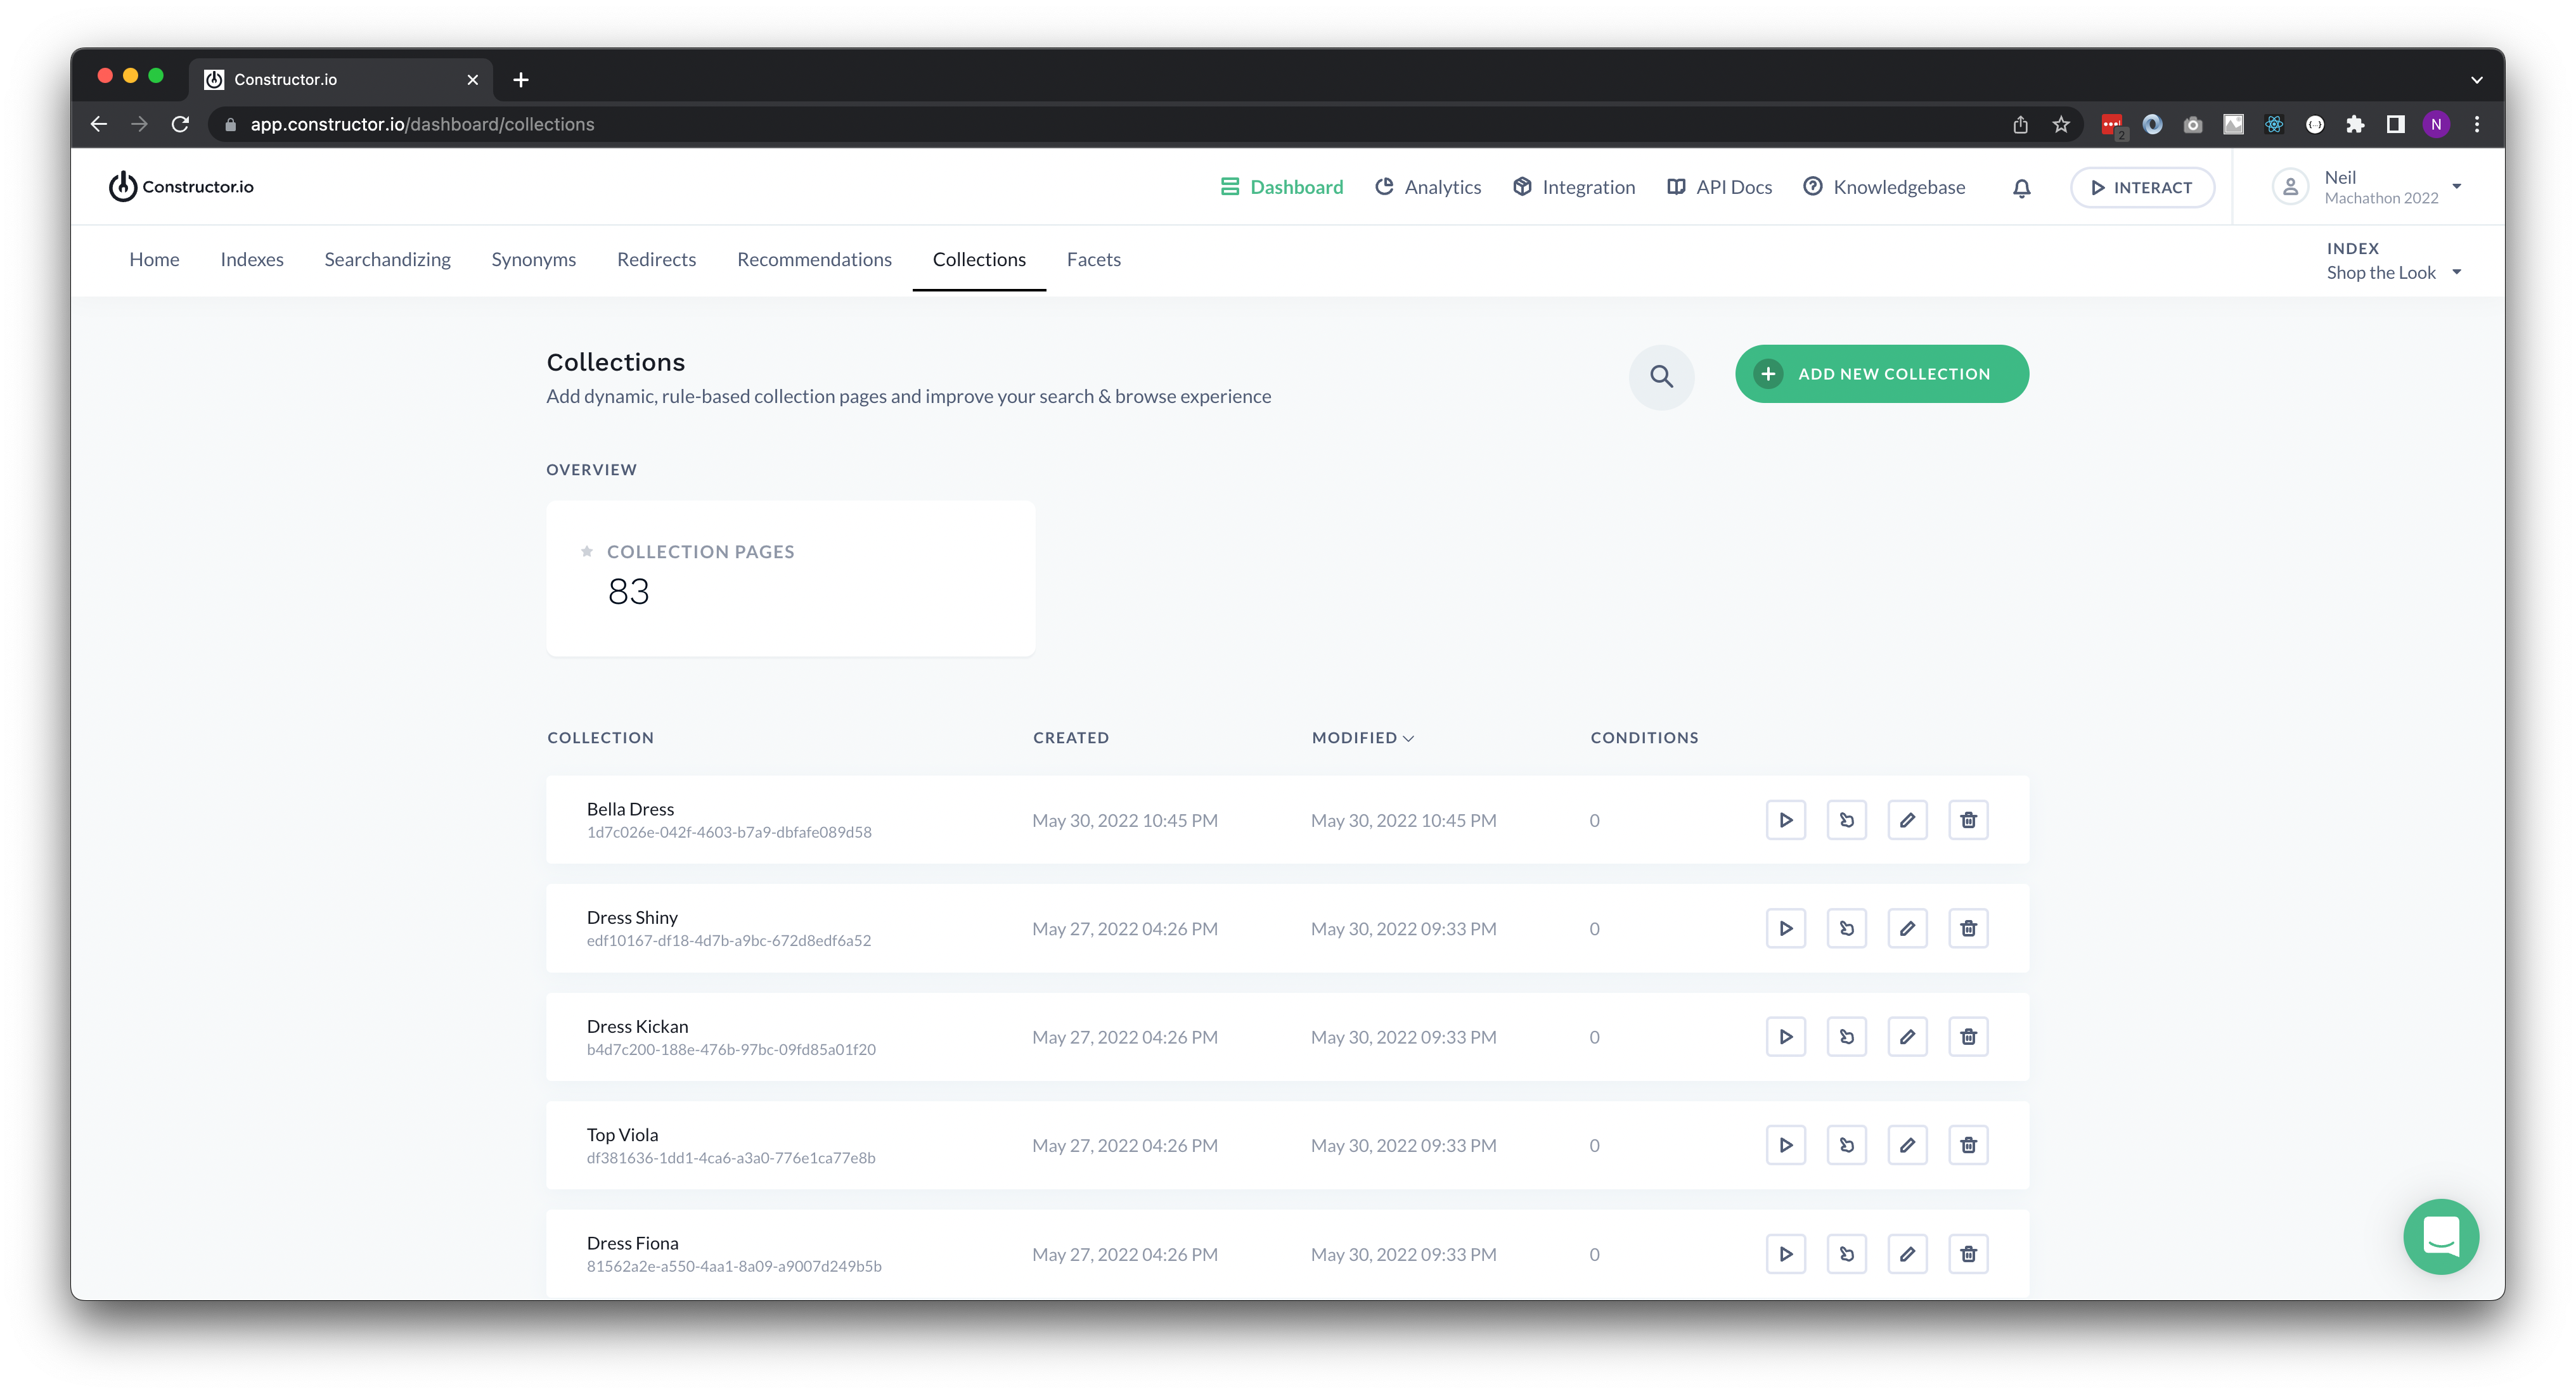
Task: Click the Analytics pie chart icon
Action: [x=1385, y=186]
